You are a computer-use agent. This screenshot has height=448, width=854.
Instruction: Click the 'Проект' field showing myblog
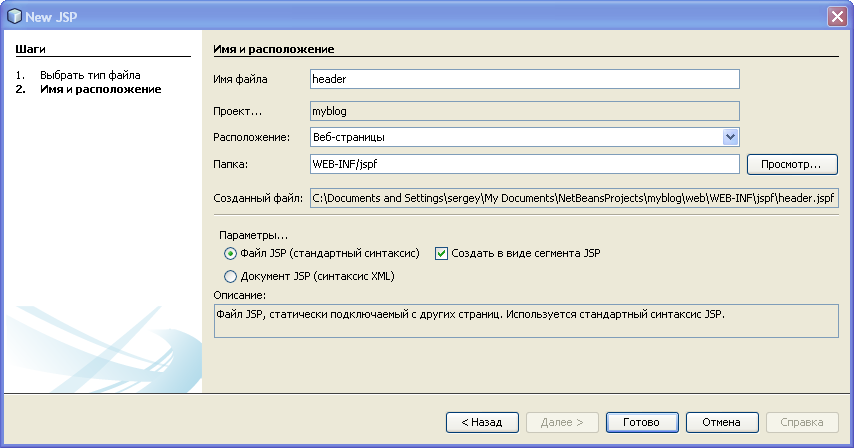point(524,111)
